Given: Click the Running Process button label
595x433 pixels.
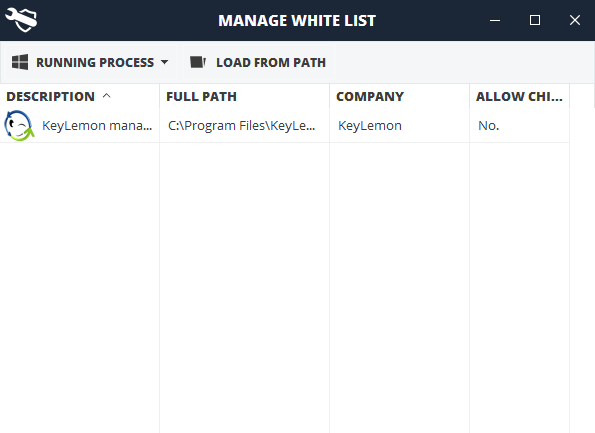Looking at the screenshot, I should coord(95,63).
